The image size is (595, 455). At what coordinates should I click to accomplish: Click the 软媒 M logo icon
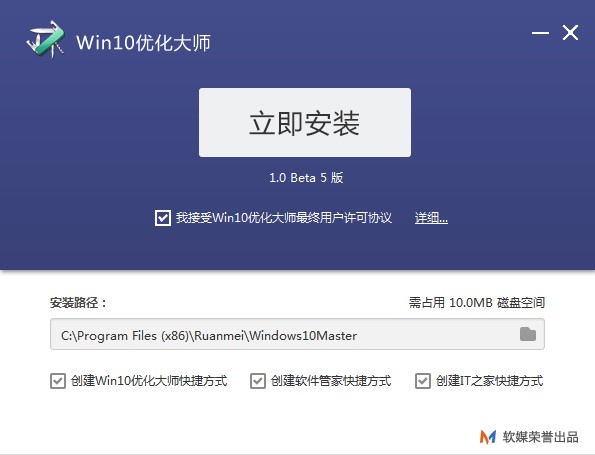[488, 437]
